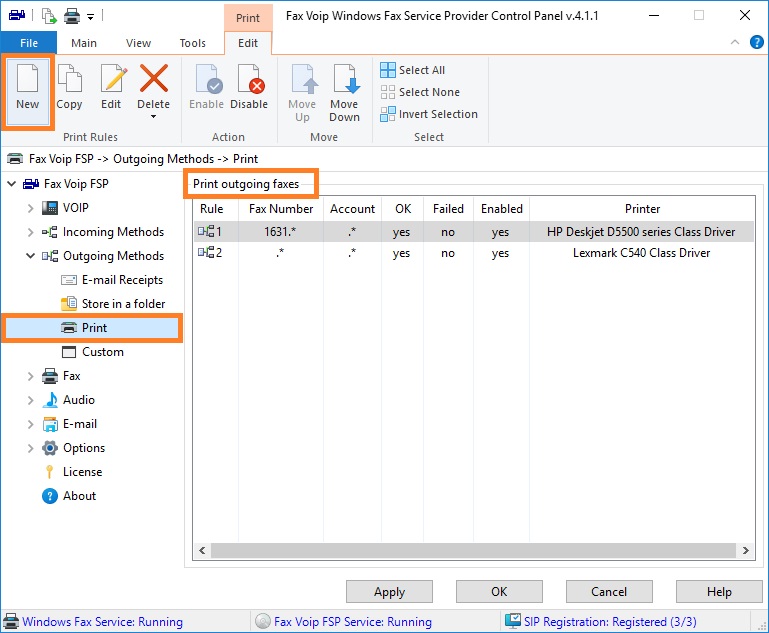769x633 pixels.
Task: Open Customize Quick Access Toolbar dropdown
Action: [91, 17]
